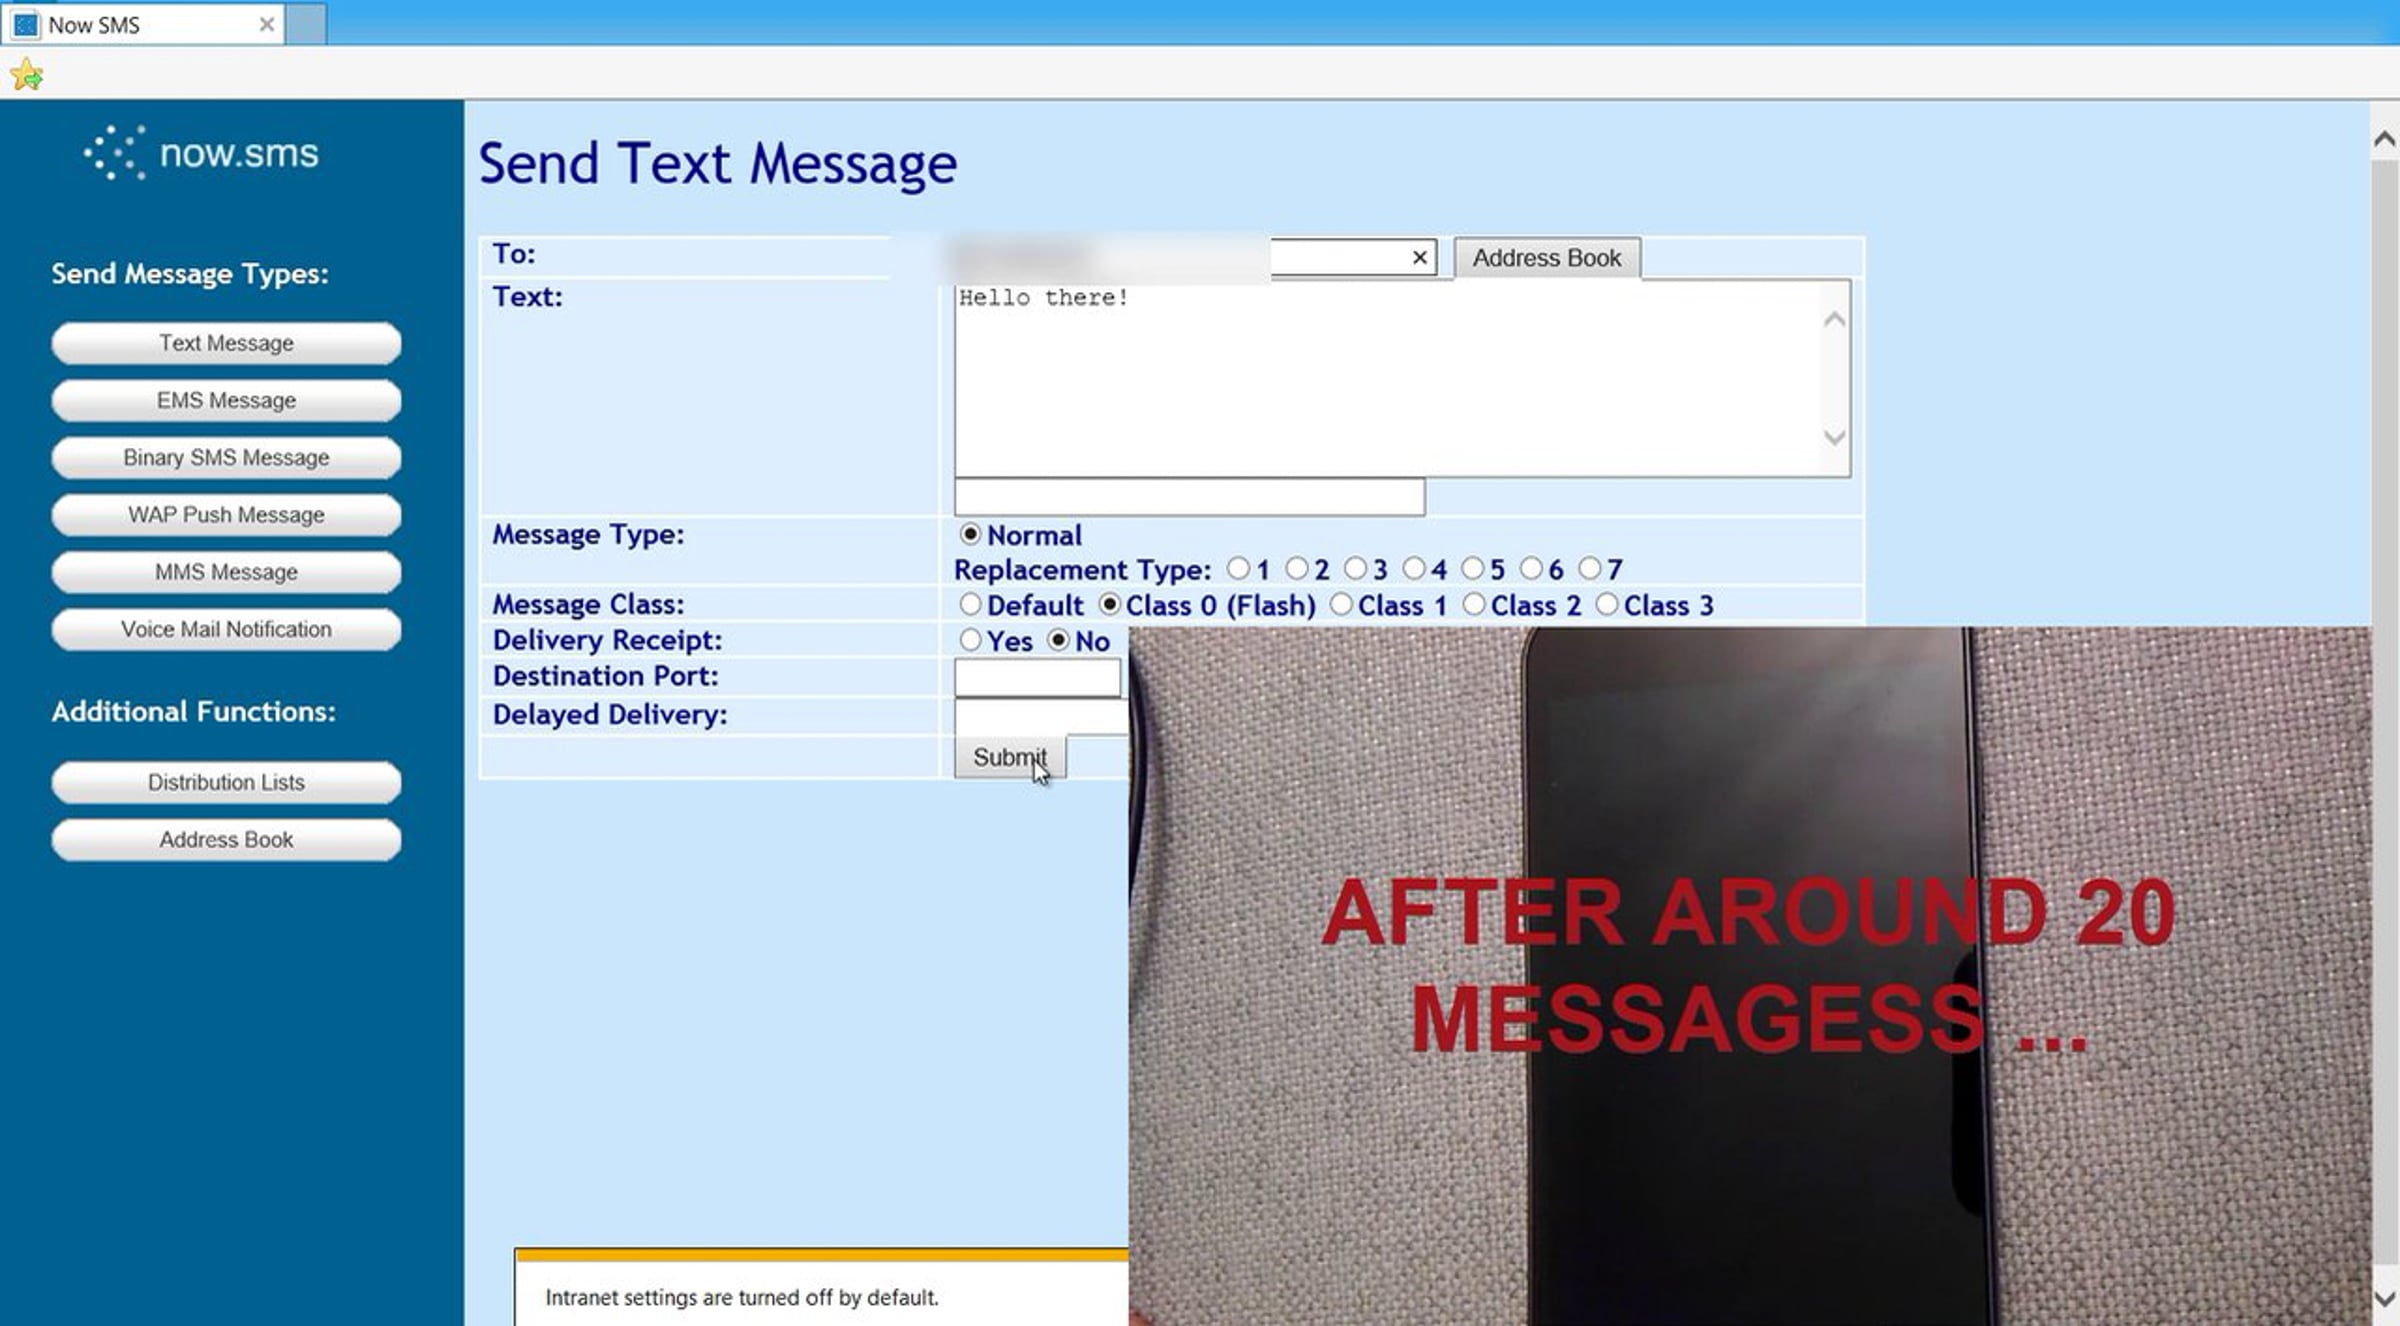
Task: Clear the To field with X
Action: pos(1419,258)
